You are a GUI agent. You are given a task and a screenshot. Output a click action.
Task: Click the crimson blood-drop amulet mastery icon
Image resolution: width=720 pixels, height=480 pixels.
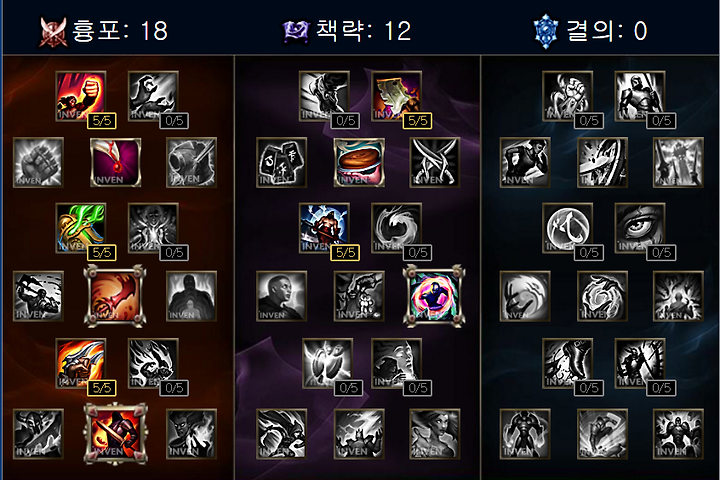tap(115, 163)
